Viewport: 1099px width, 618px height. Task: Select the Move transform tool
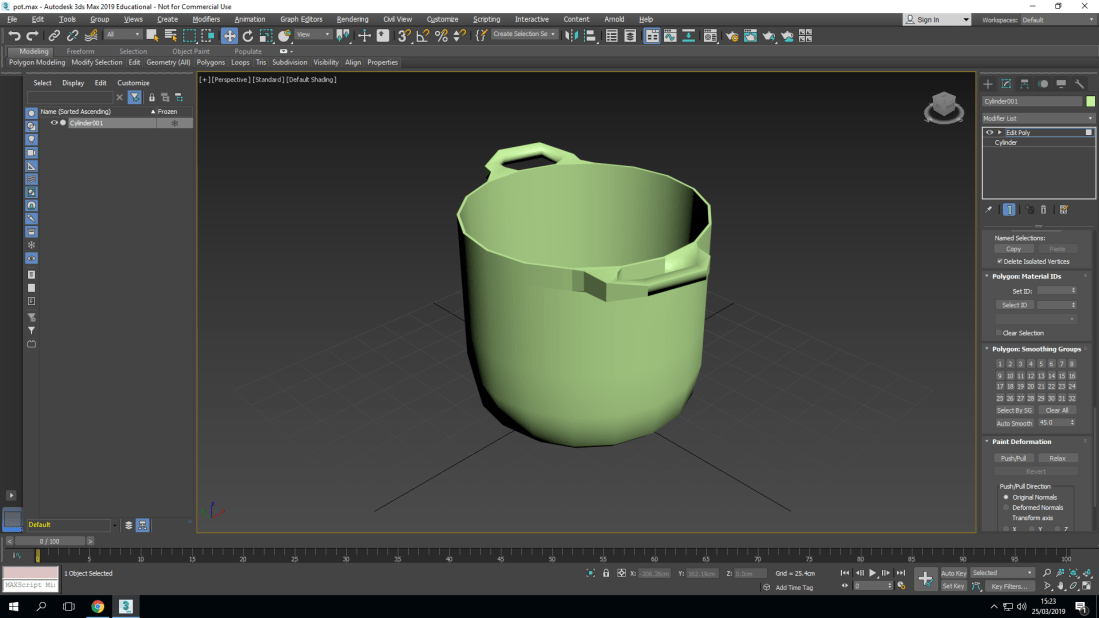click(229, 35)
